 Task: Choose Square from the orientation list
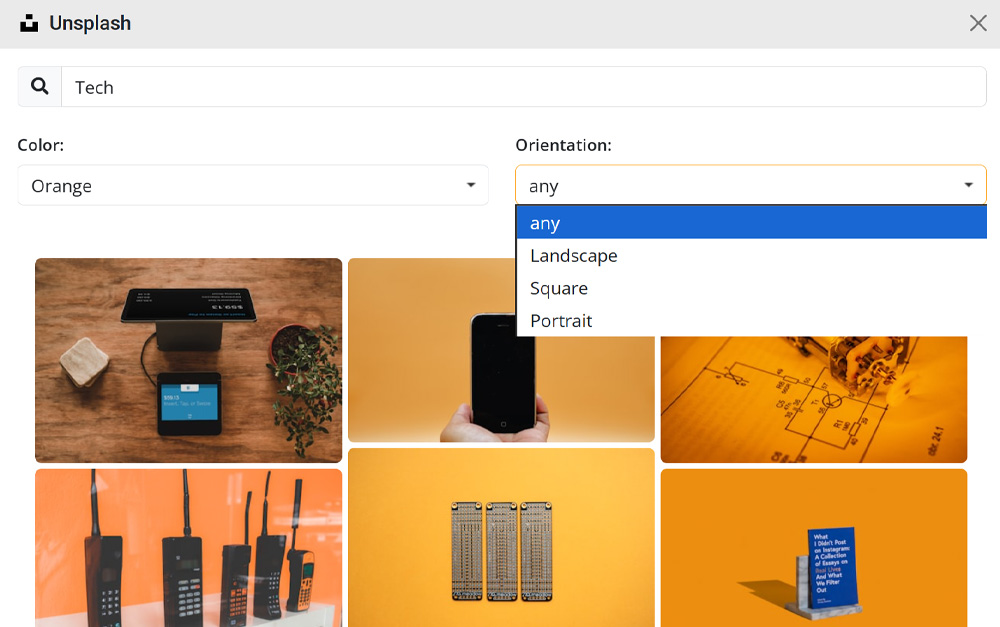(x=559, y=288)
